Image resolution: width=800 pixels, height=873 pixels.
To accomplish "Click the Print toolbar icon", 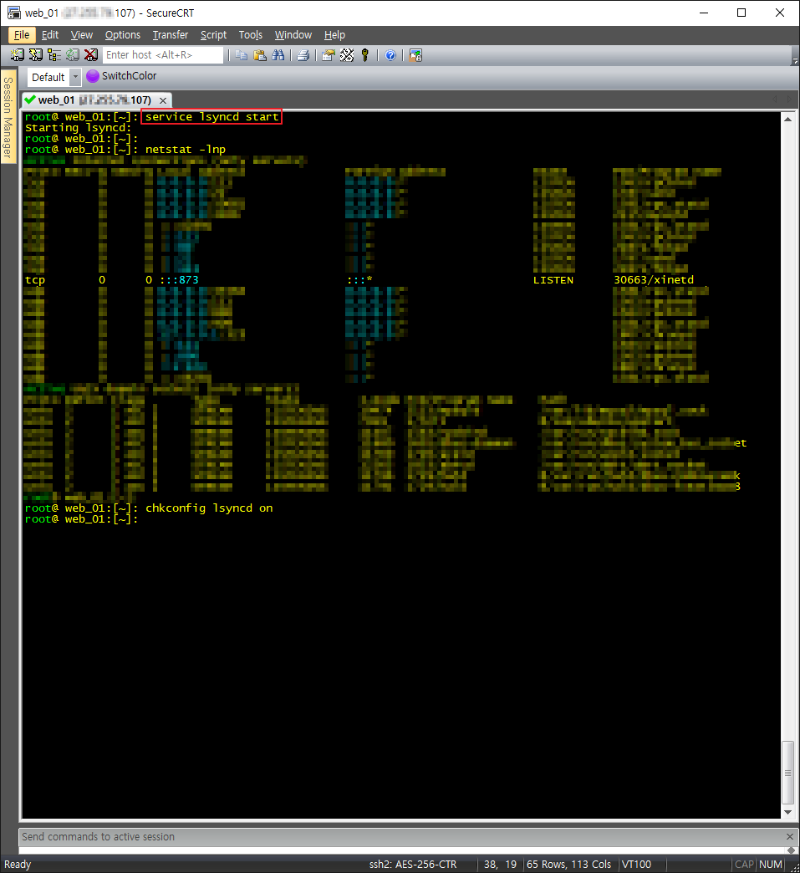I will pyautogui.click(x=303, y=55).
